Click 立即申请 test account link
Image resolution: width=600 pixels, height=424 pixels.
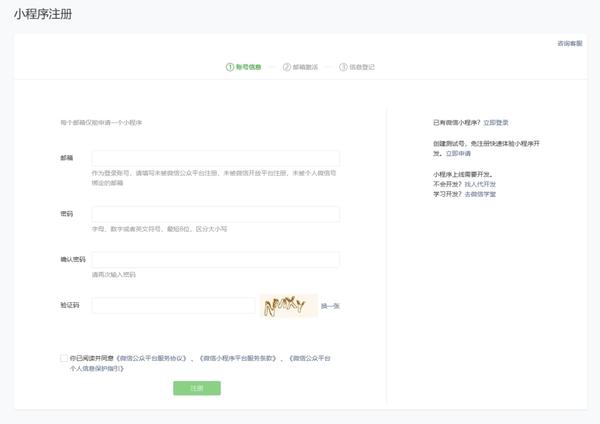[x=458, y=154]
